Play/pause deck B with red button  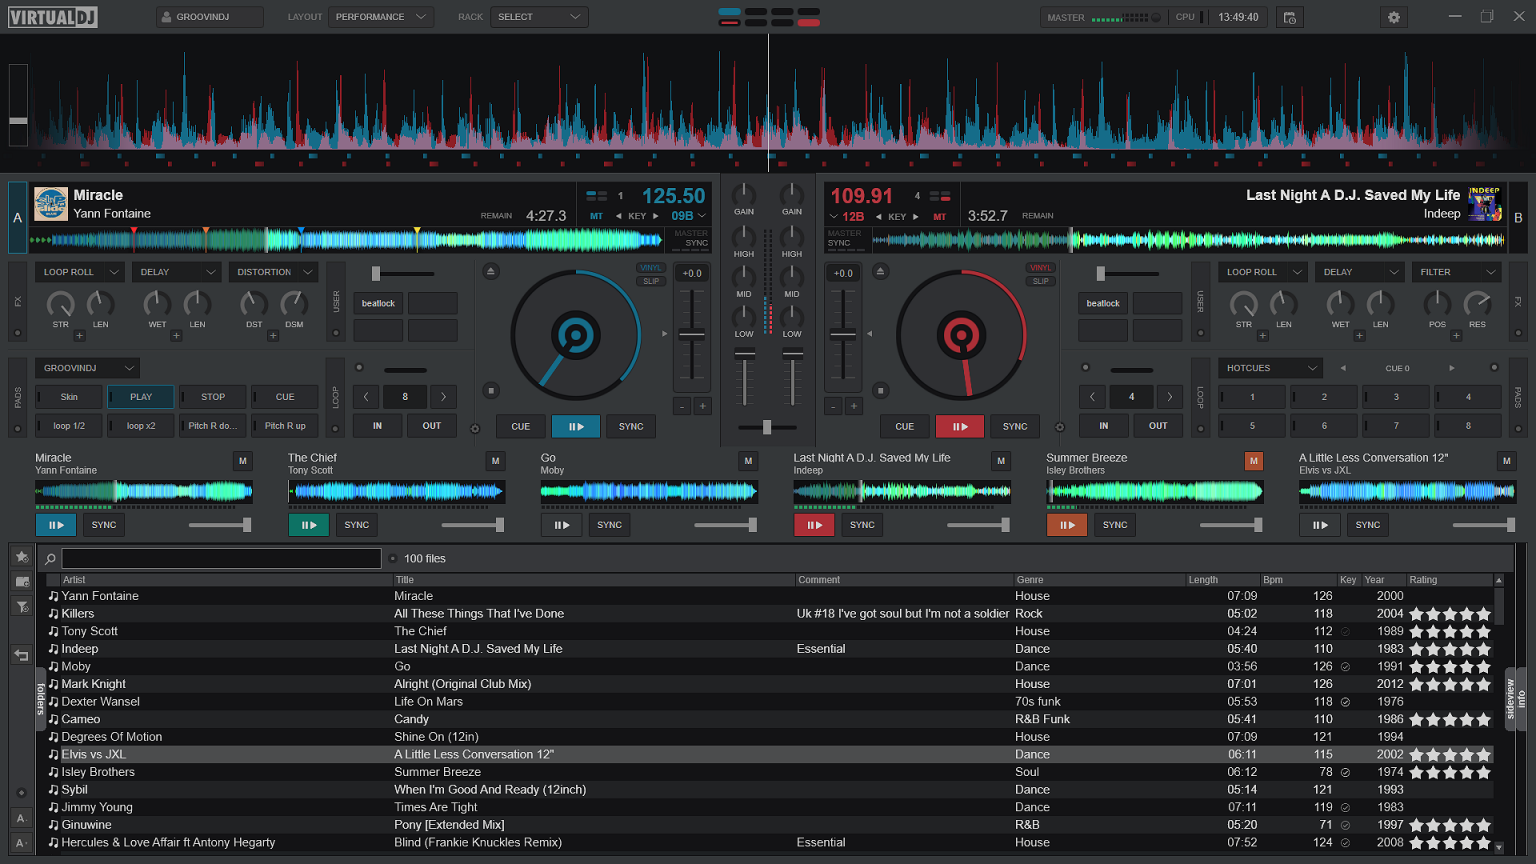(x=960, y=426)
